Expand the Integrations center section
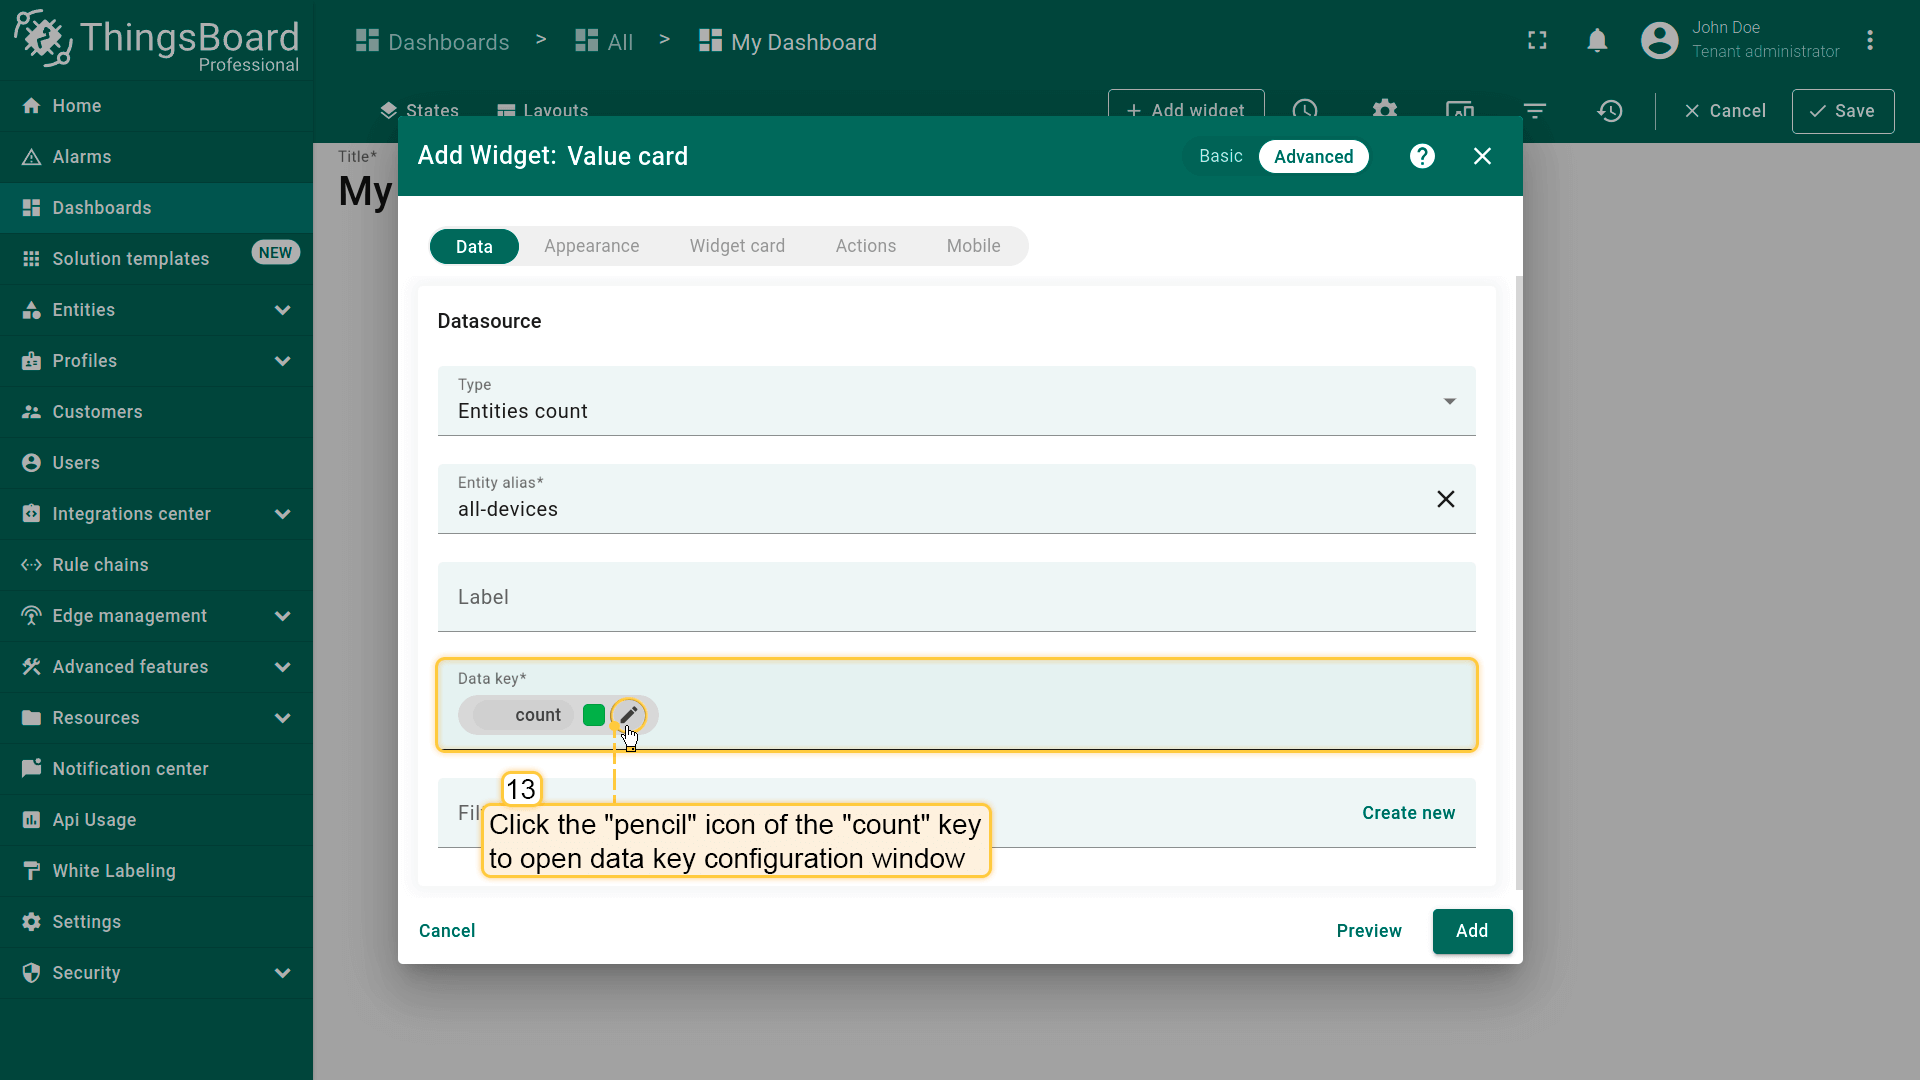Image resolution: width=1920 pixels, height=1080 pixels. pyautogui.click(x=283, y=514)
